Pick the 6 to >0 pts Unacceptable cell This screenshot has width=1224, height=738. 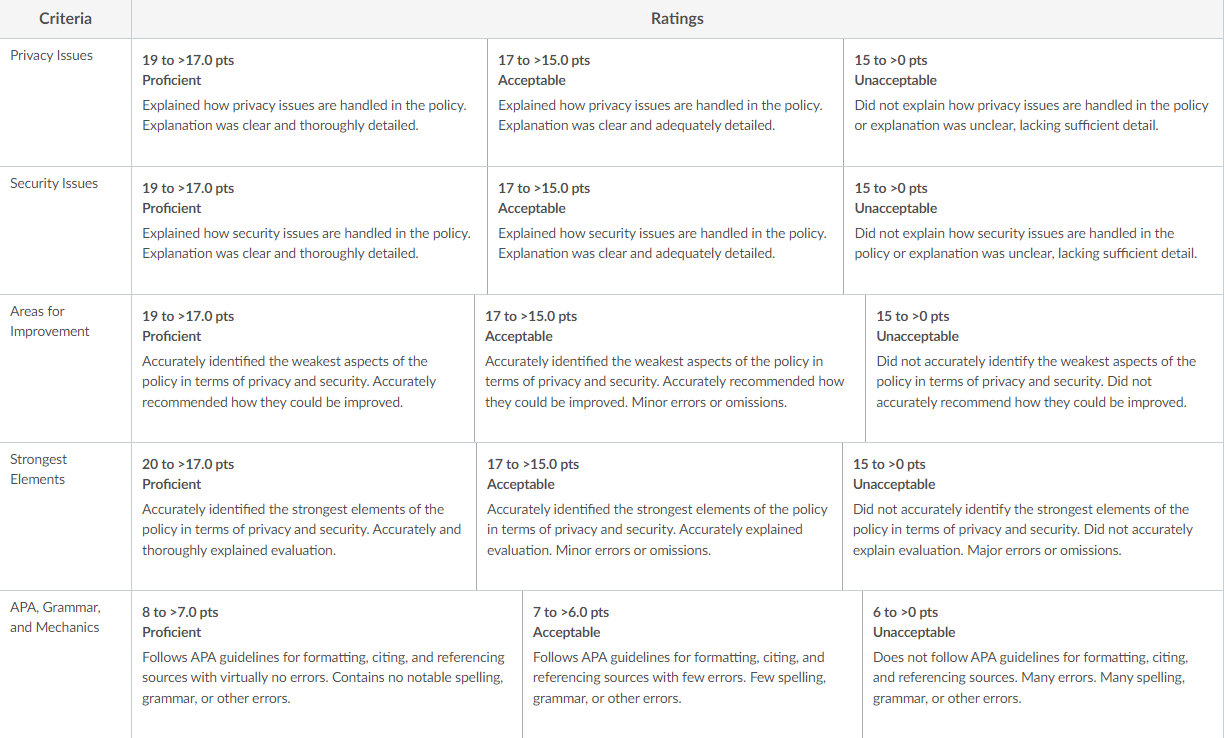tap(1043, 664)
